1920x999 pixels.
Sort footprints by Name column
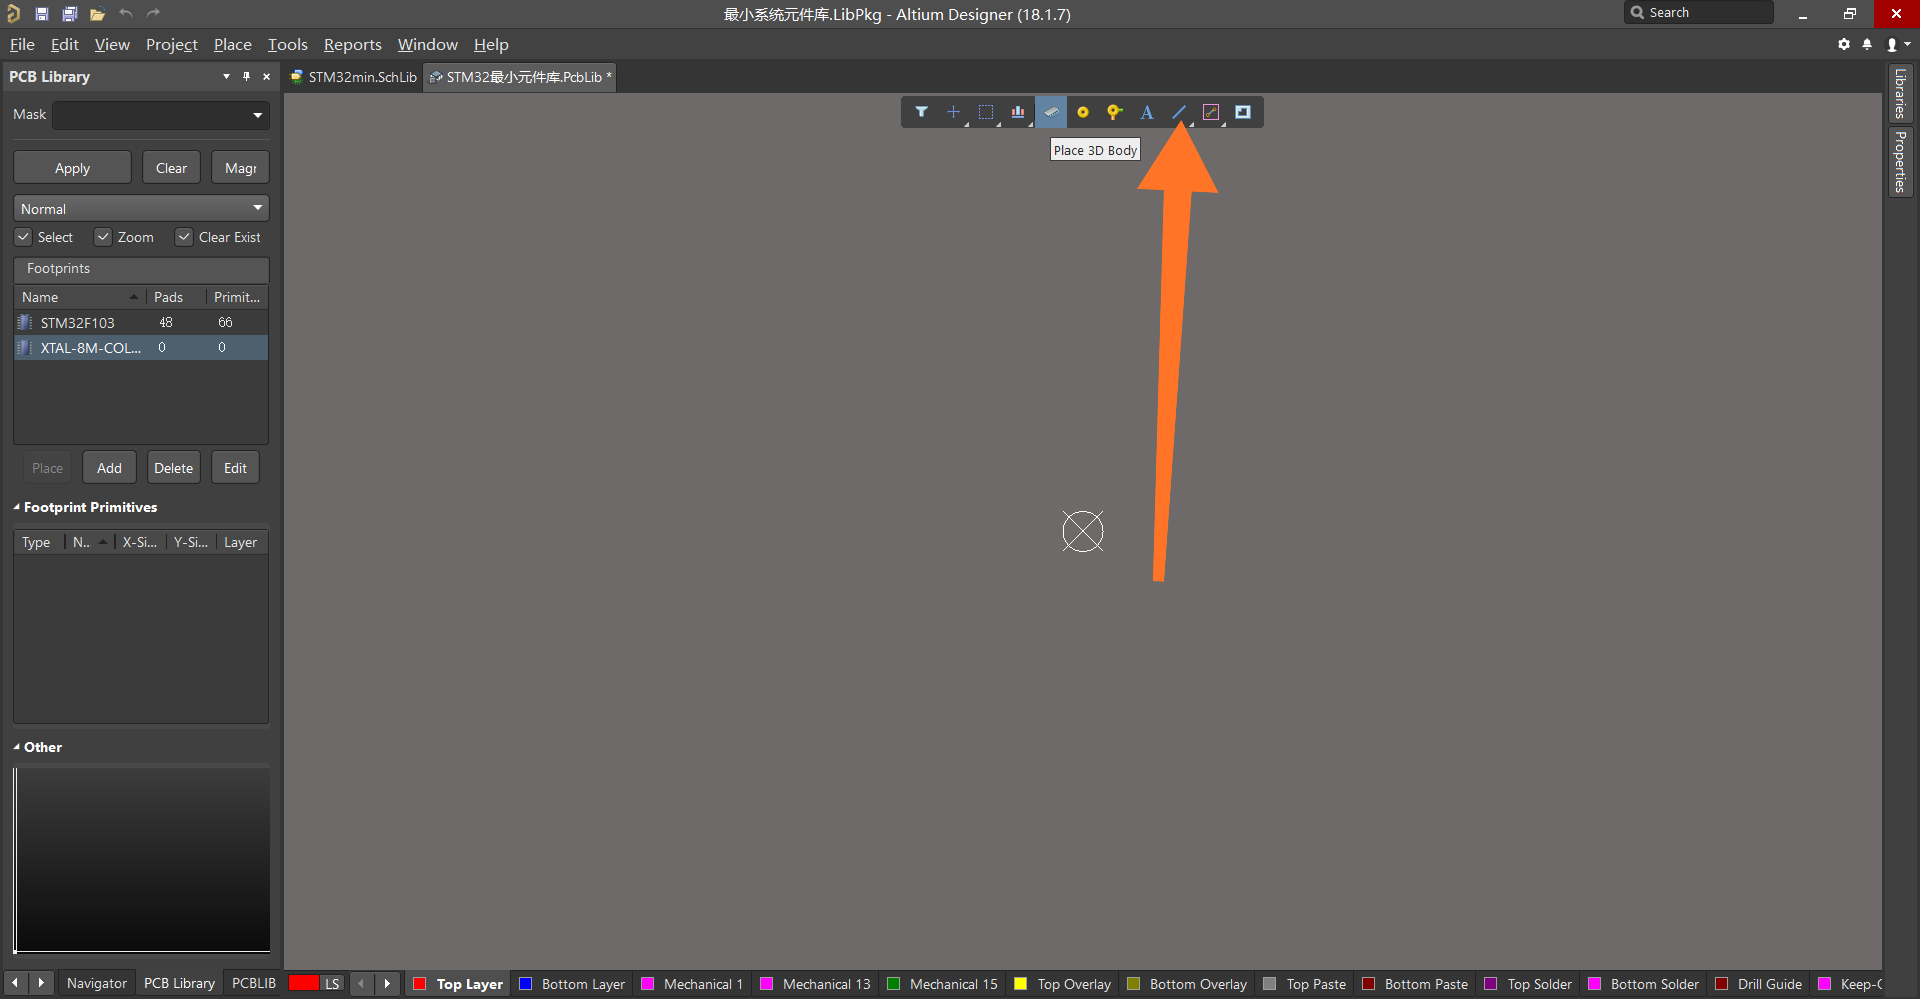(x=79, y=297)
